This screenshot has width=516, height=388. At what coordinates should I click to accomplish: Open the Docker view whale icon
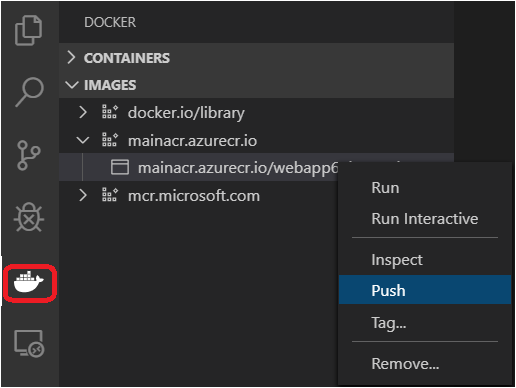coord(29,282)
